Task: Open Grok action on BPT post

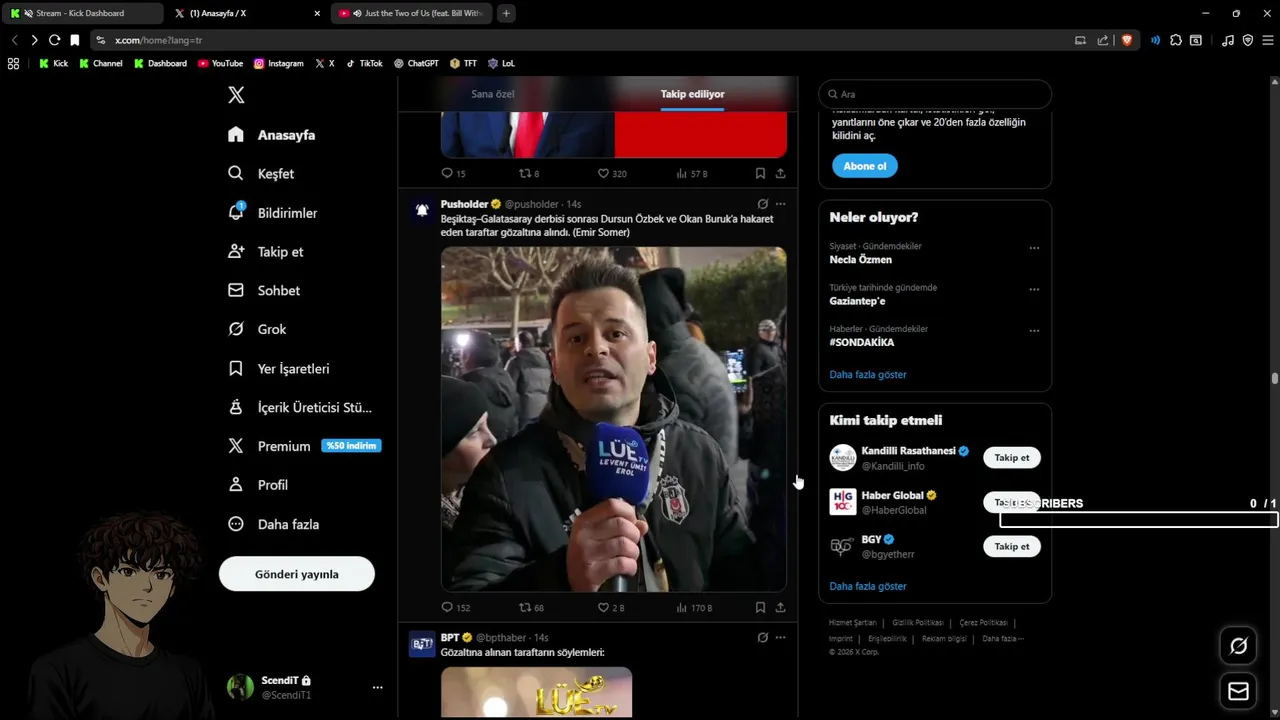Action: (762, 637)
